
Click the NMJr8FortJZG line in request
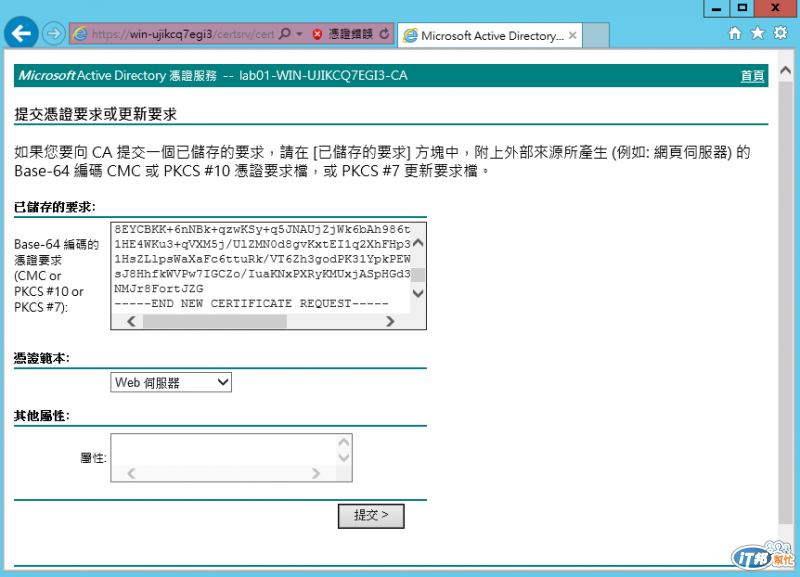pyautogui.click(x=159, y=289)
